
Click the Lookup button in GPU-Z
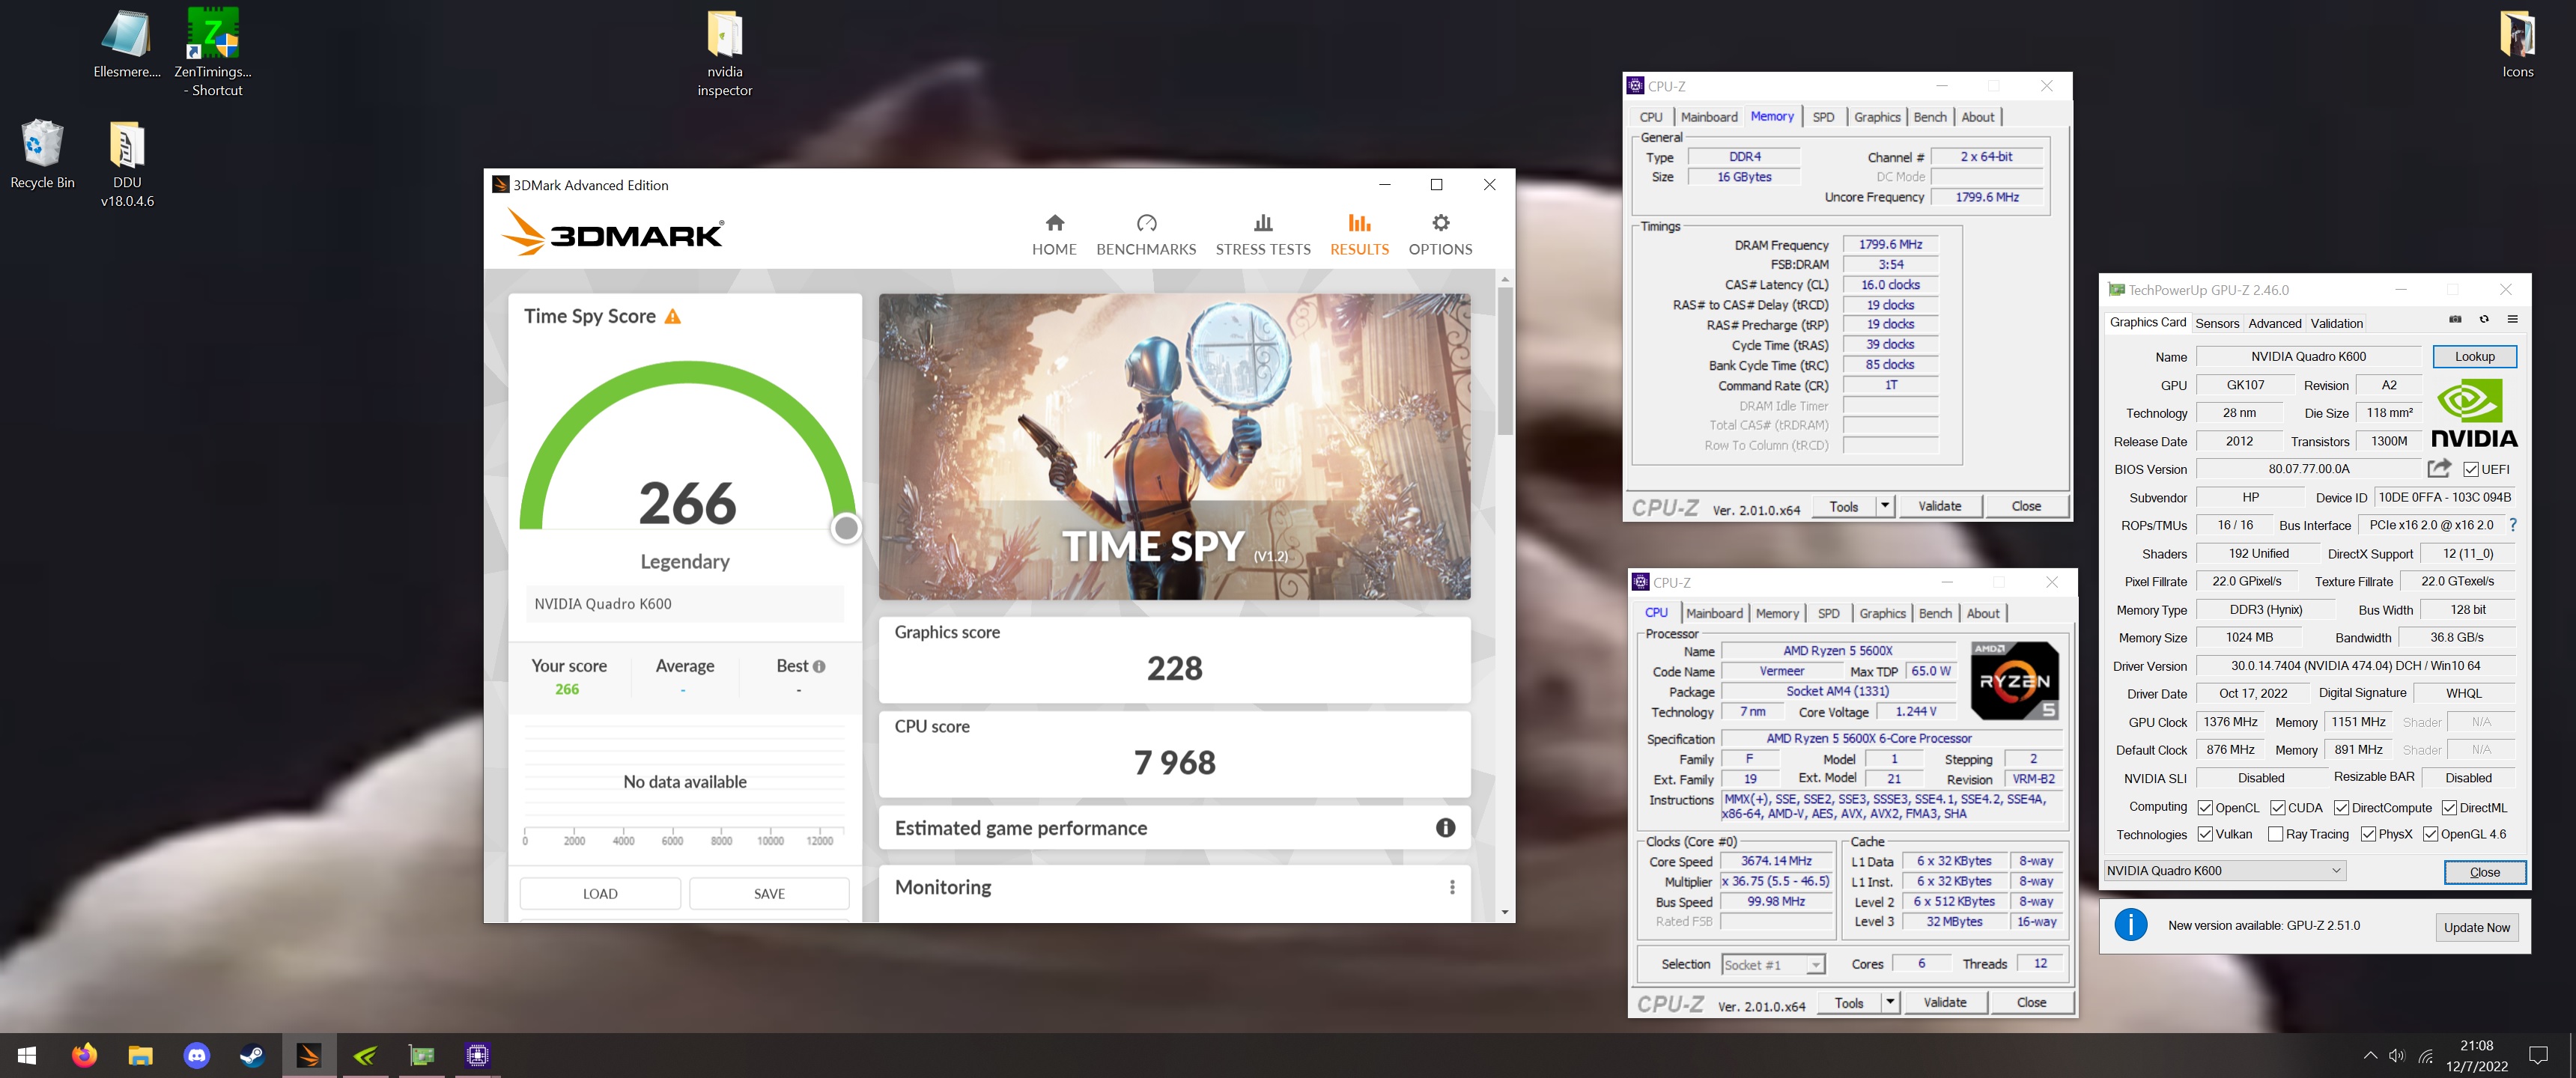point(2474,356)
